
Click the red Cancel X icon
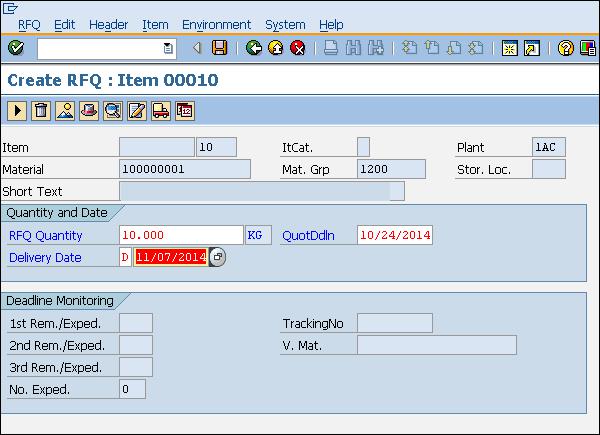(x=298, y=48)
